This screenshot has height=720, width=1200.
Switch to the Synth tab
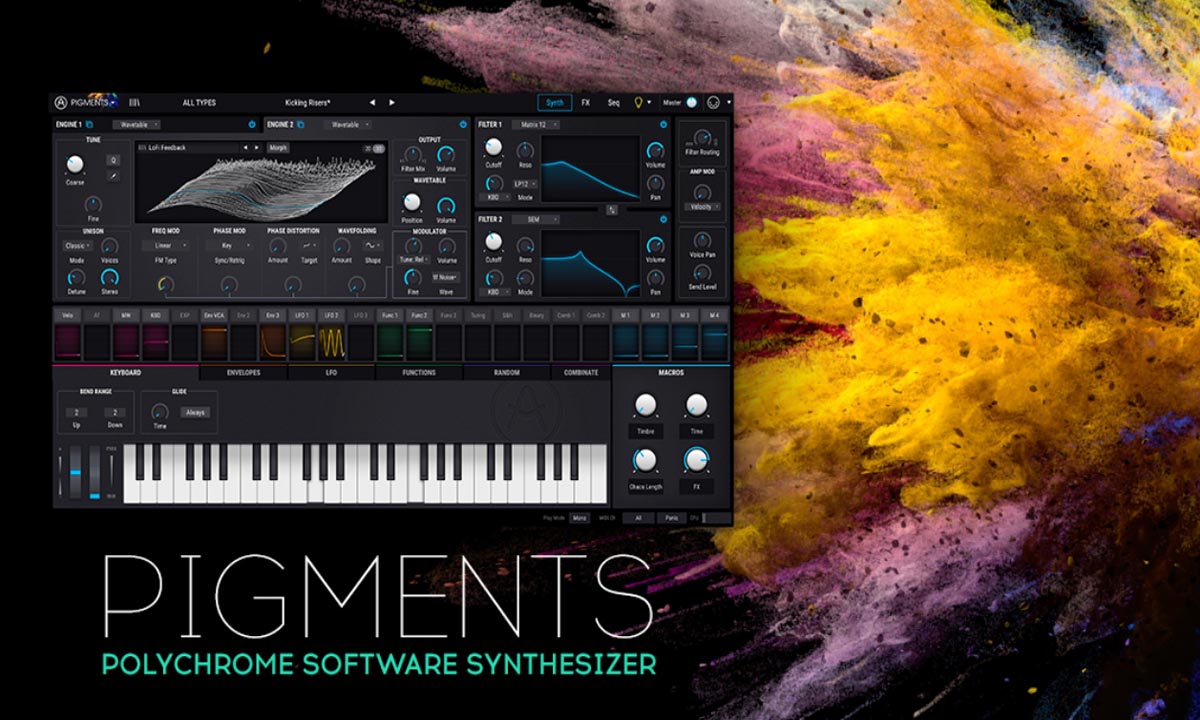(x=555, y=102)
